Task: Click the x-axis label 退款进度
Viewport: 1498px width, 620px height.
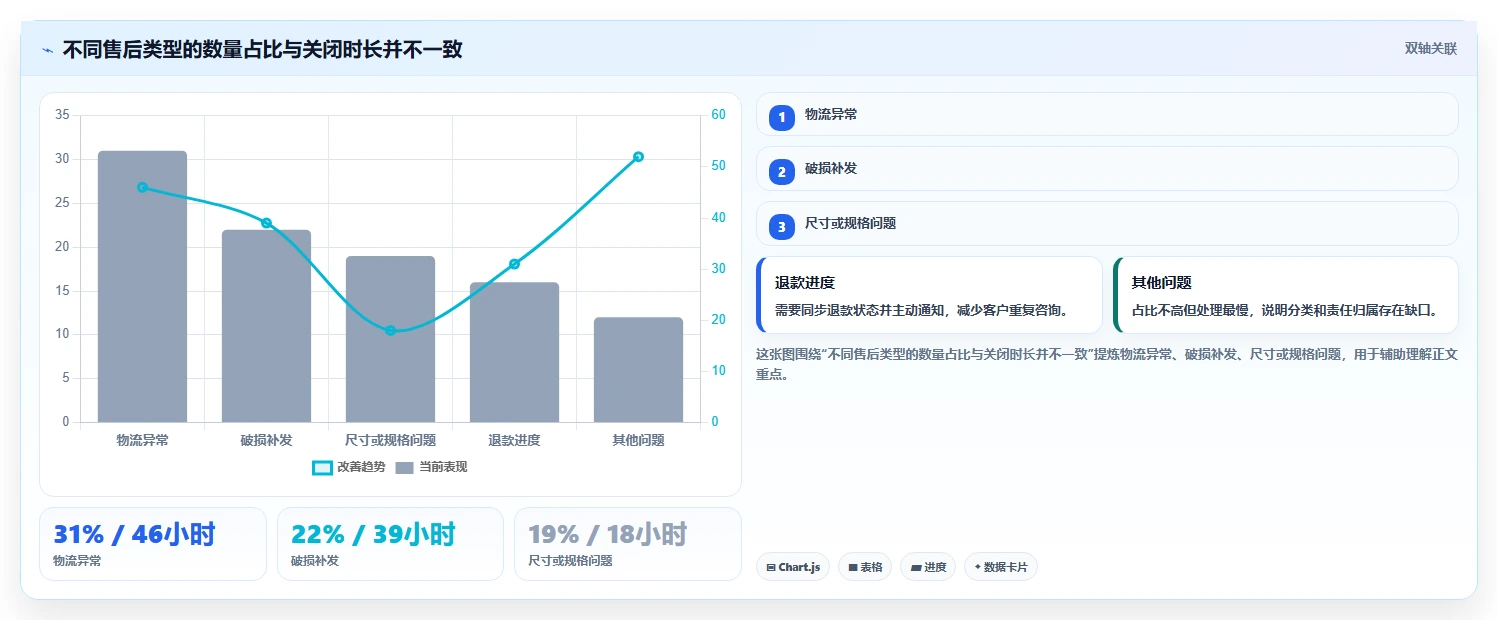Action: [x=514, y=440]
